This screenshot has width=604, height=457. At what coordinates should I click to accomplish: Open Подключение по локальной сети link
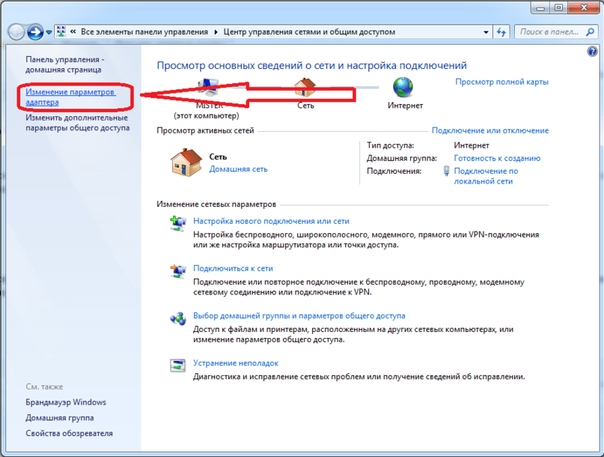click(486, 176)
